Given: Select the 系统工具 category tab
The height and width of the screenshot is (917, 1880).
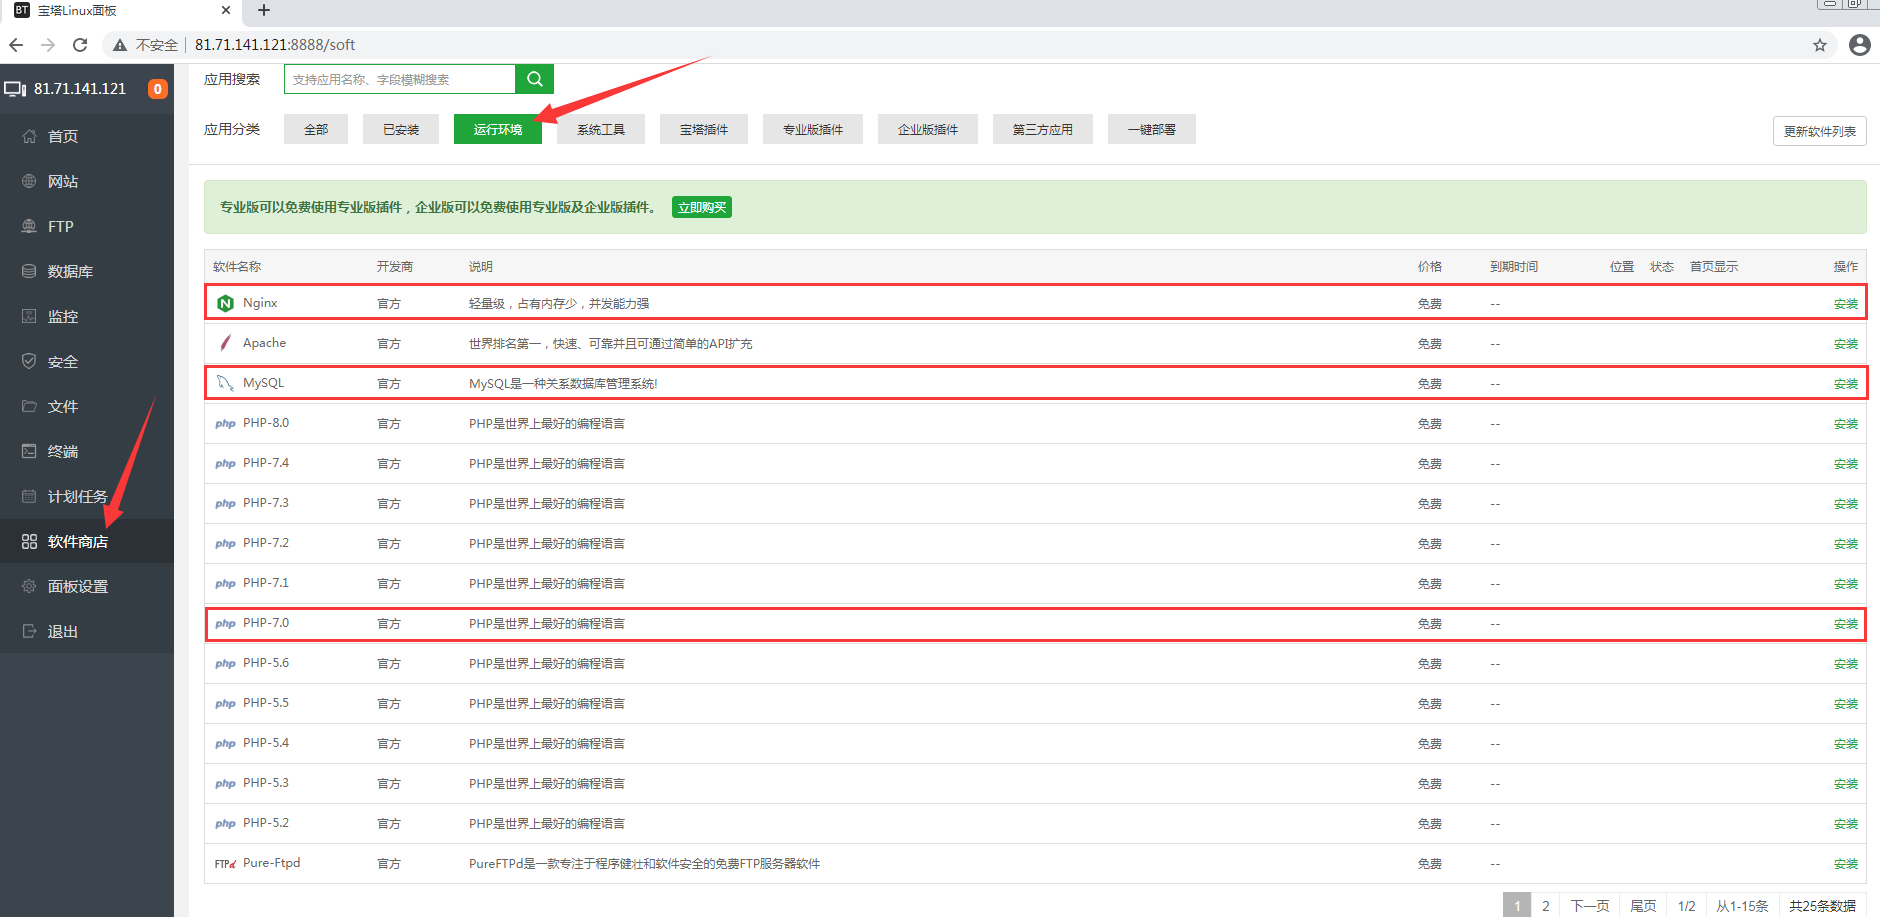Looking at the screenshot, I should (601, 129).
